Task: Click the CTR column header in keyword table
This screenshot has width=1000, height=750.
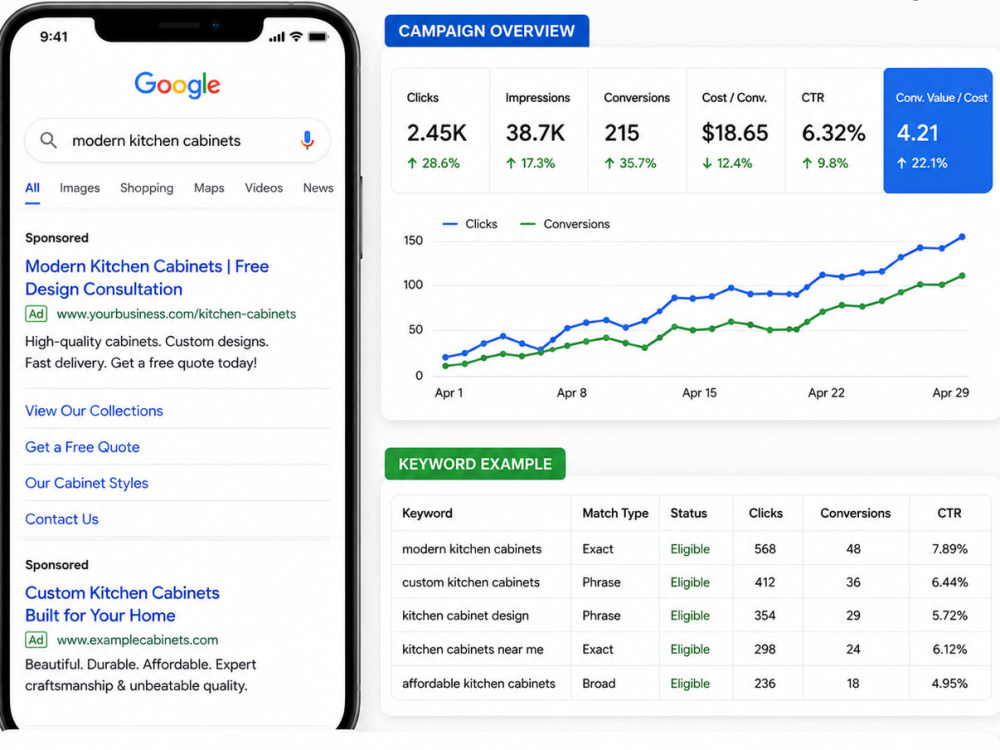Action: pos(949,513)
